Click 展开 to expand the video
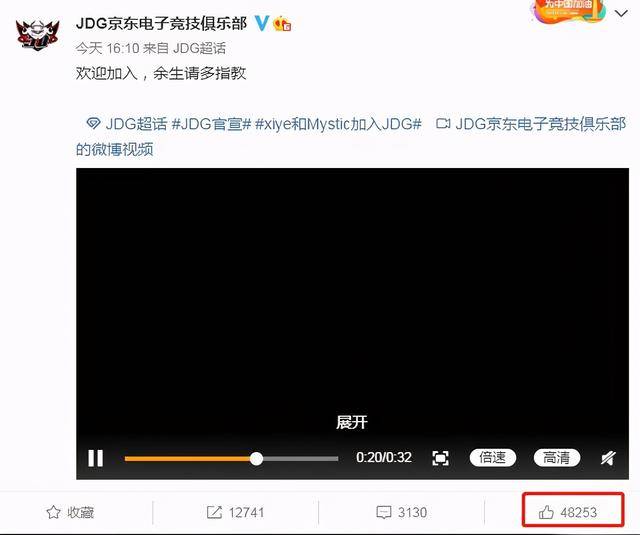The height and width of the screenshot is (535, 640). tap(352, 422)
